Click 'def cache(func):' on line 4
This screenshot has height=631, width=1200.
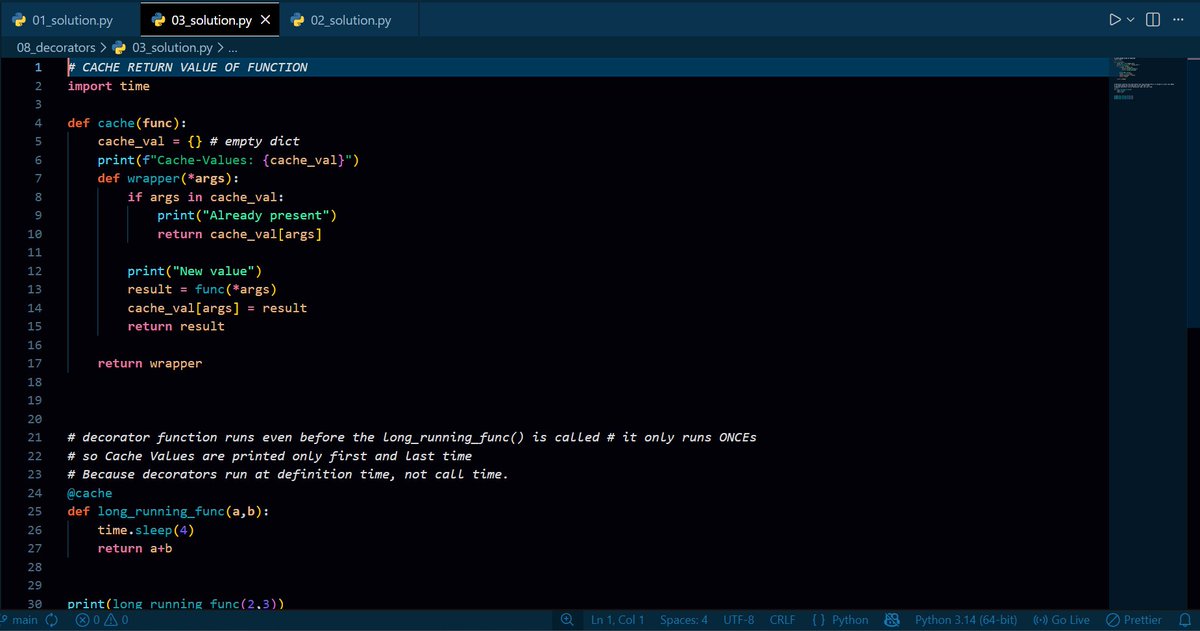(127, 123)
